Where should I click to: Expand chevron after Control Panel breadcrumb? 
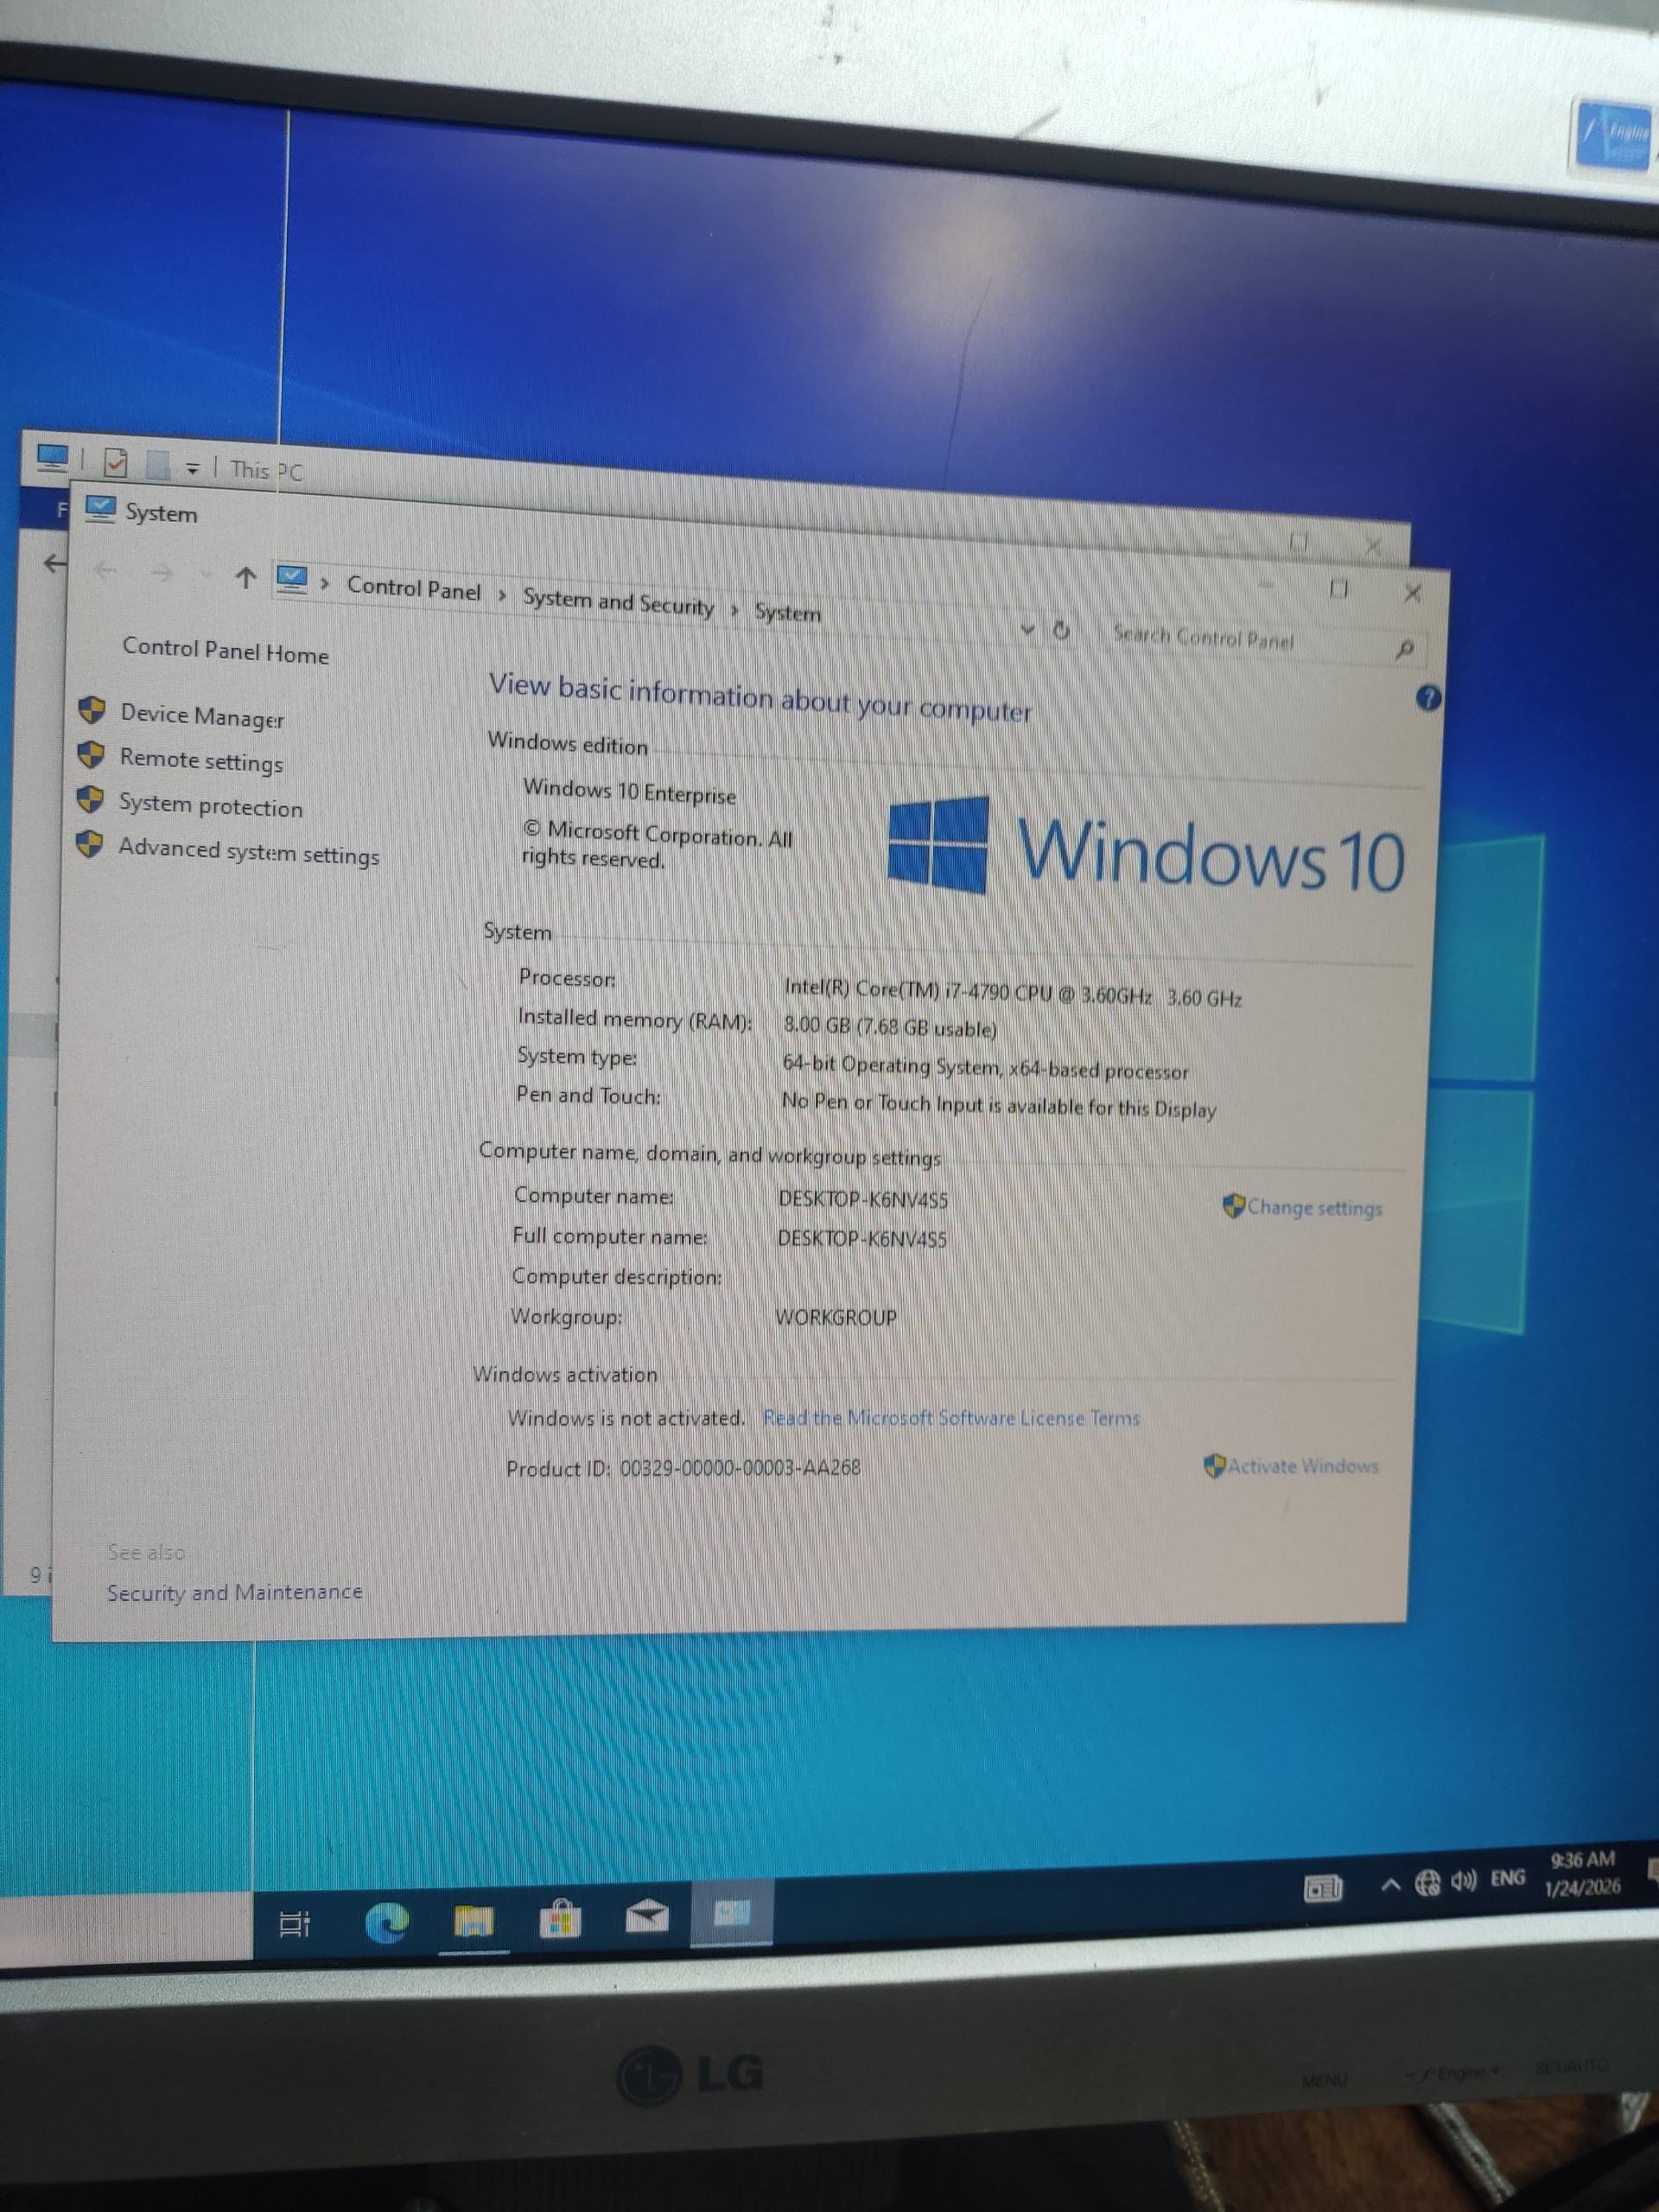tap(502, 596)
